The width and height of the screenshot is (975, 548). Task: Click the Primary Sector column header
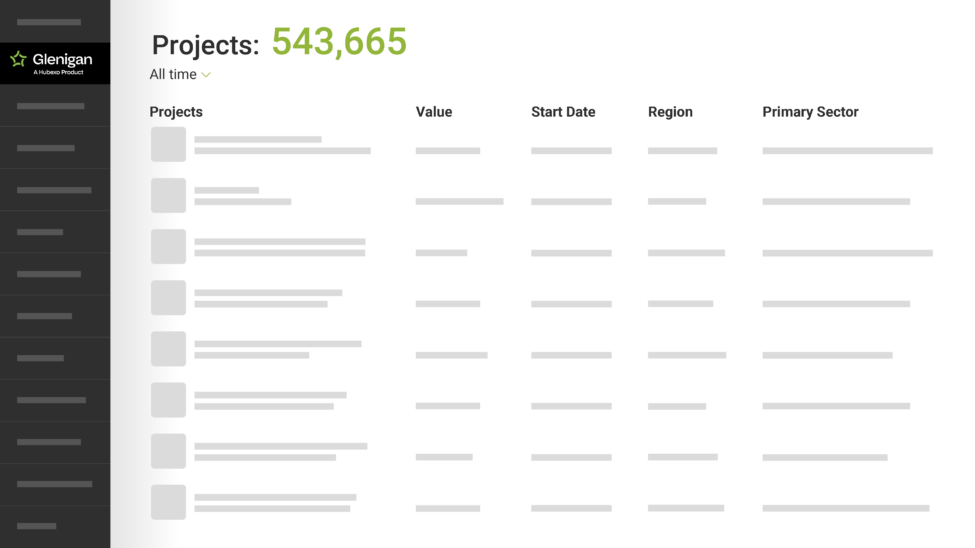coord(810,112)
